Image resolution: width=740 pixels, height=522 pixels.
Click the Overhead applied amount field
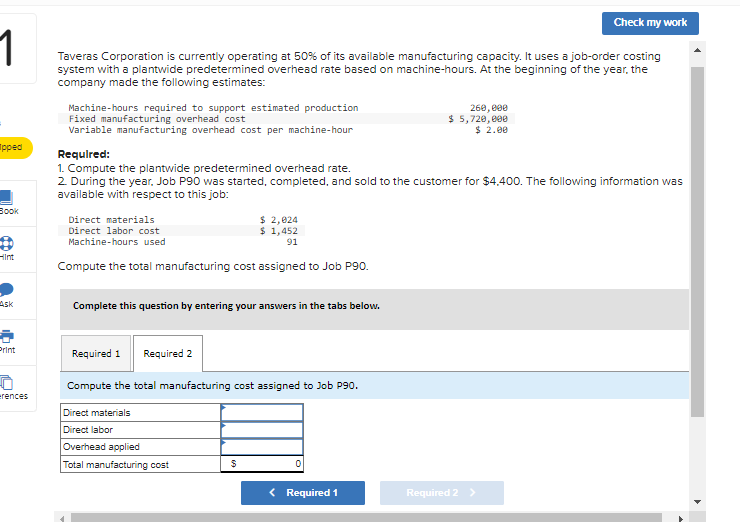[x=262, y=446]
